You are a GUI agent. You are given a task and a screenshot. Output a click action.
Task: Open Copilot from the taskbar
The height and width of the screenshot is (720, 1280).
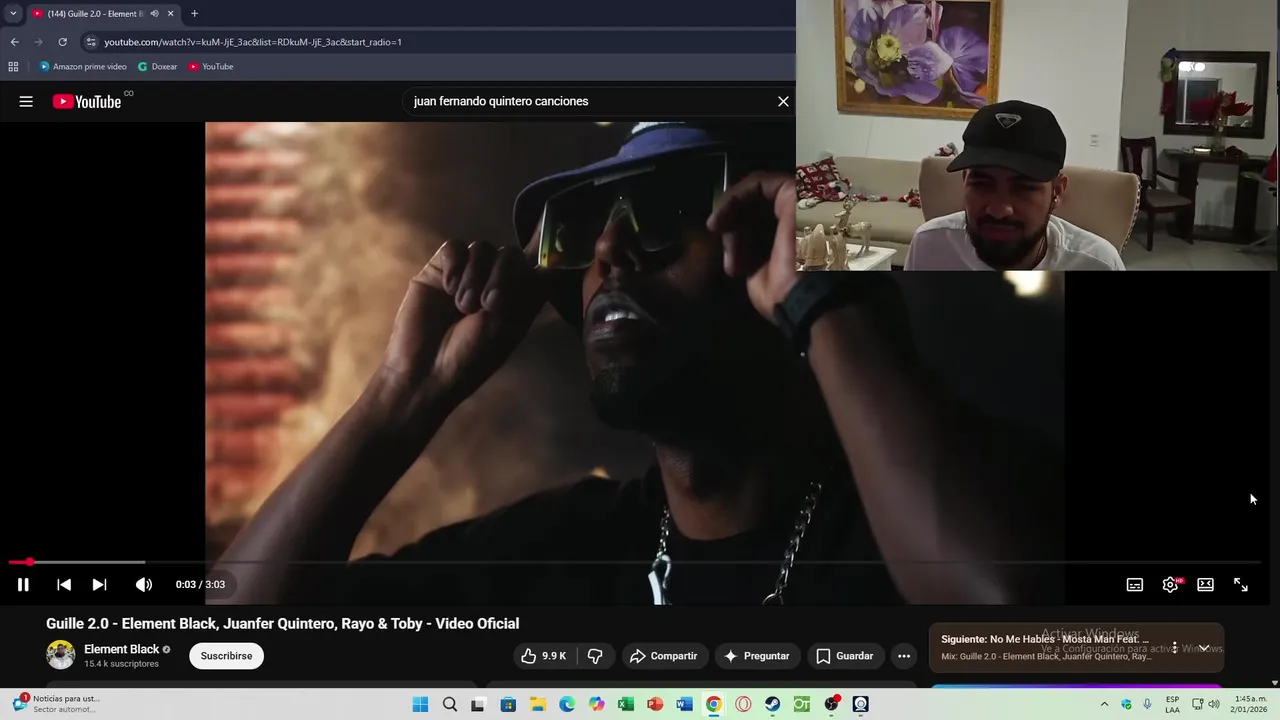pos(596,704)
